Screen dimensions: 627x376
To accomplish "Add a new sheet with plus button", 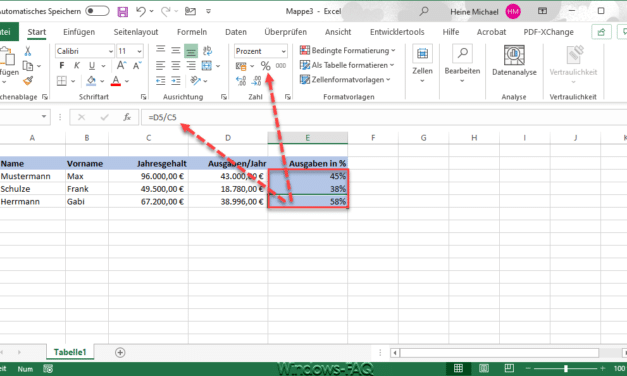I will [x=120, y=352].
